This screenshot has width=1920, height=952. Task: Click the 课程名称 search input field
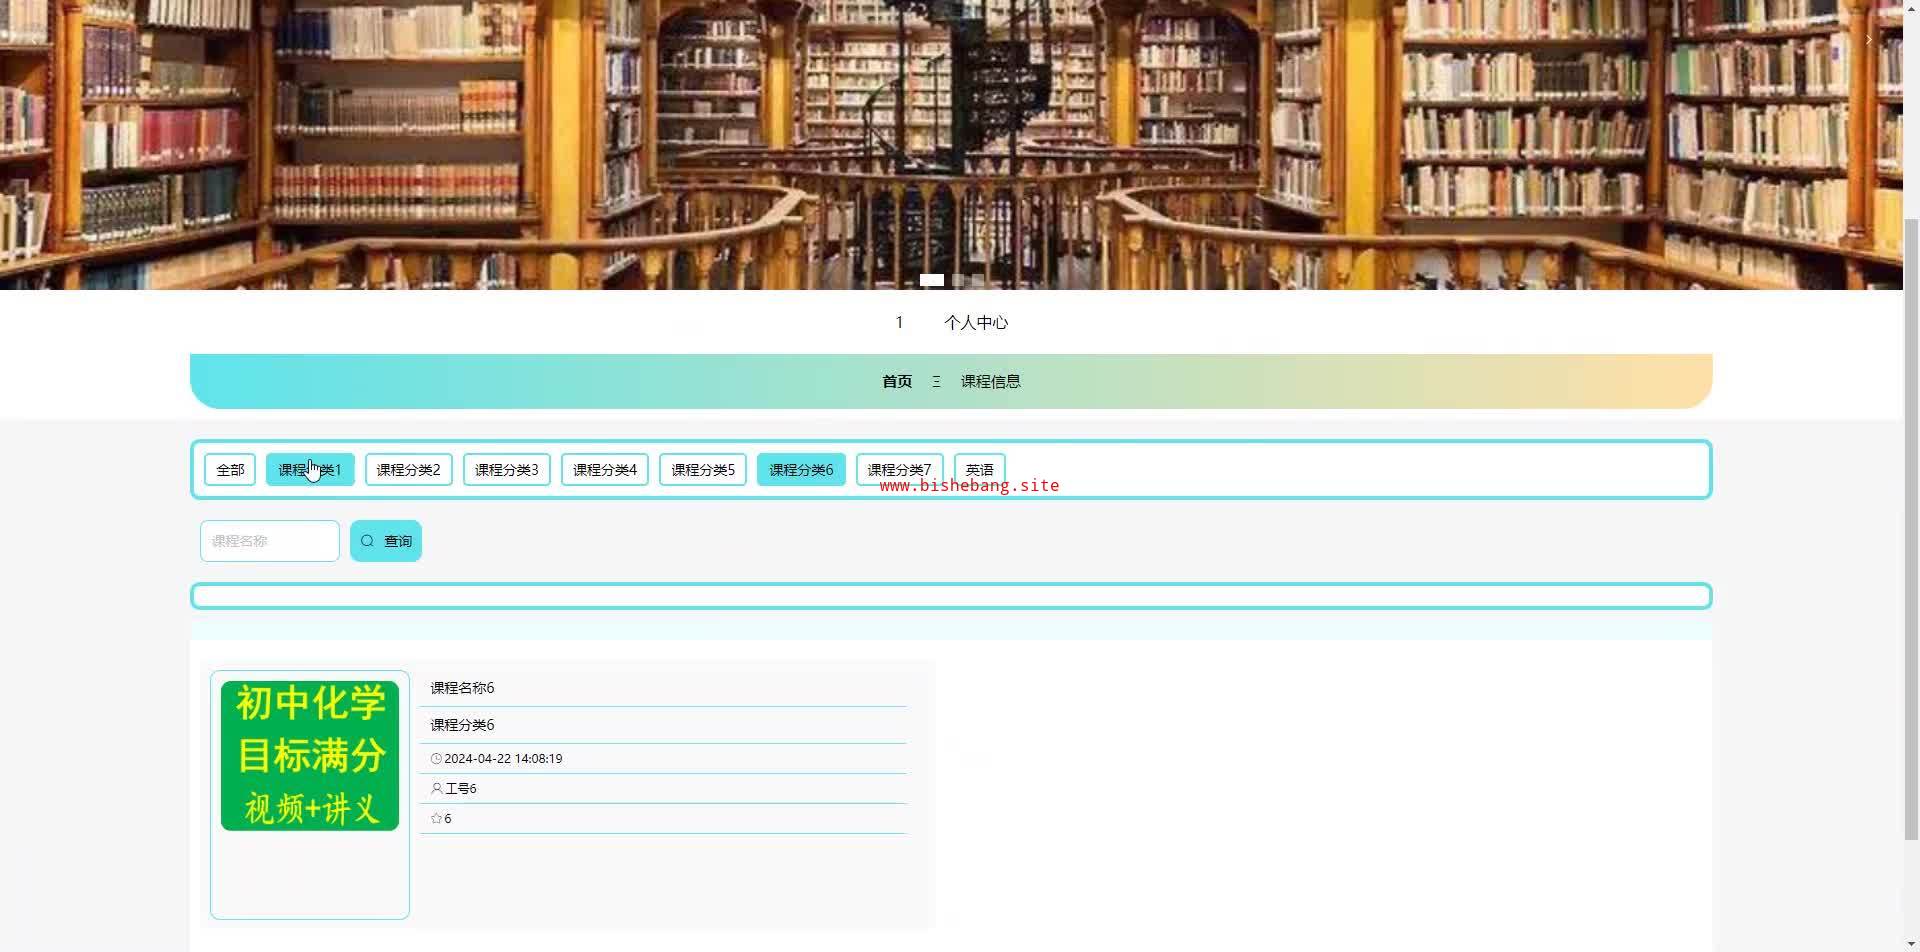coord(270,541)
